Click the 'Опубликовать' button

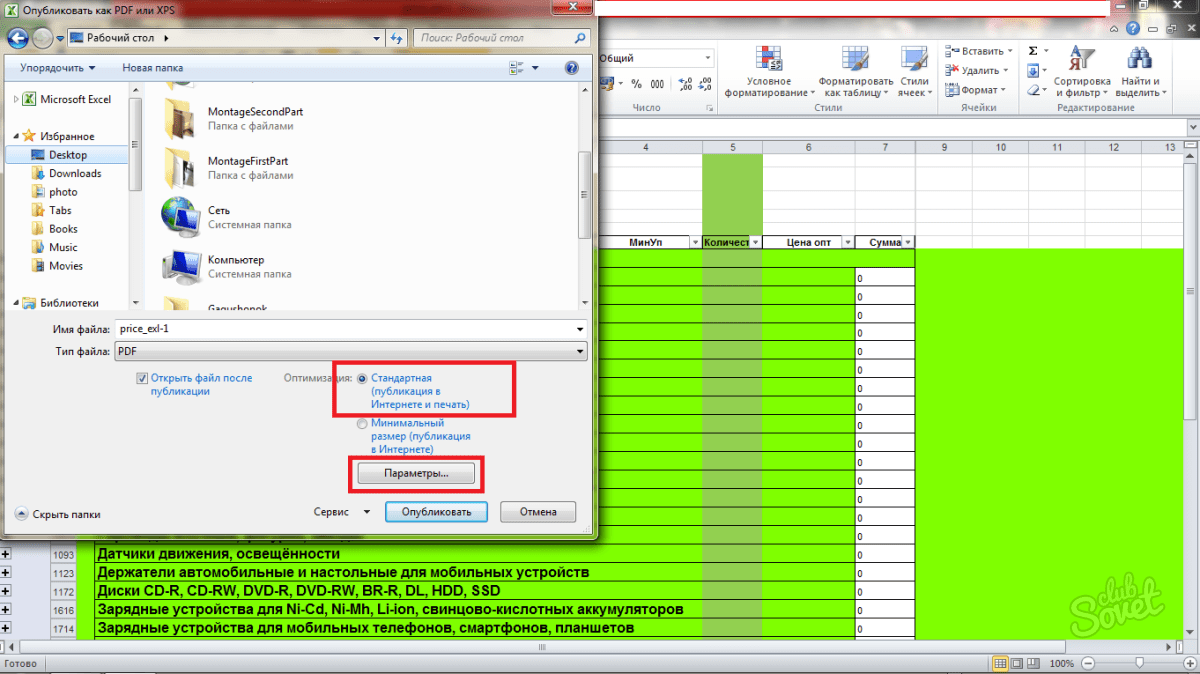(x=436, y=512)
